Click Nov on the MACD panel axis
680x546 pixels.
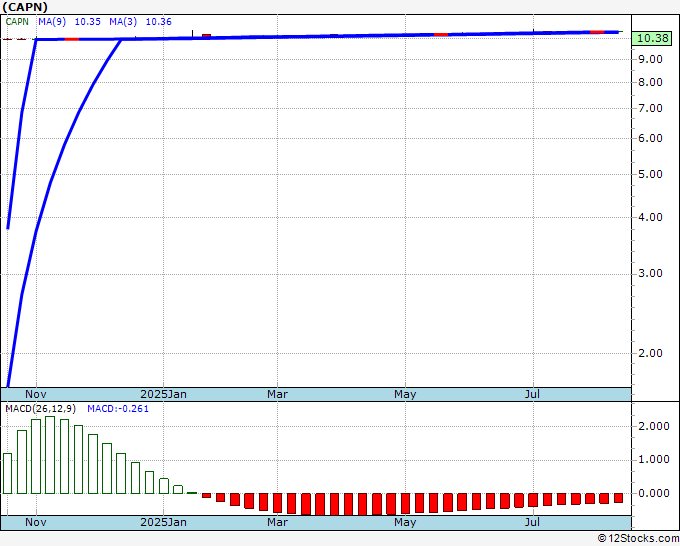pos(36,522)
